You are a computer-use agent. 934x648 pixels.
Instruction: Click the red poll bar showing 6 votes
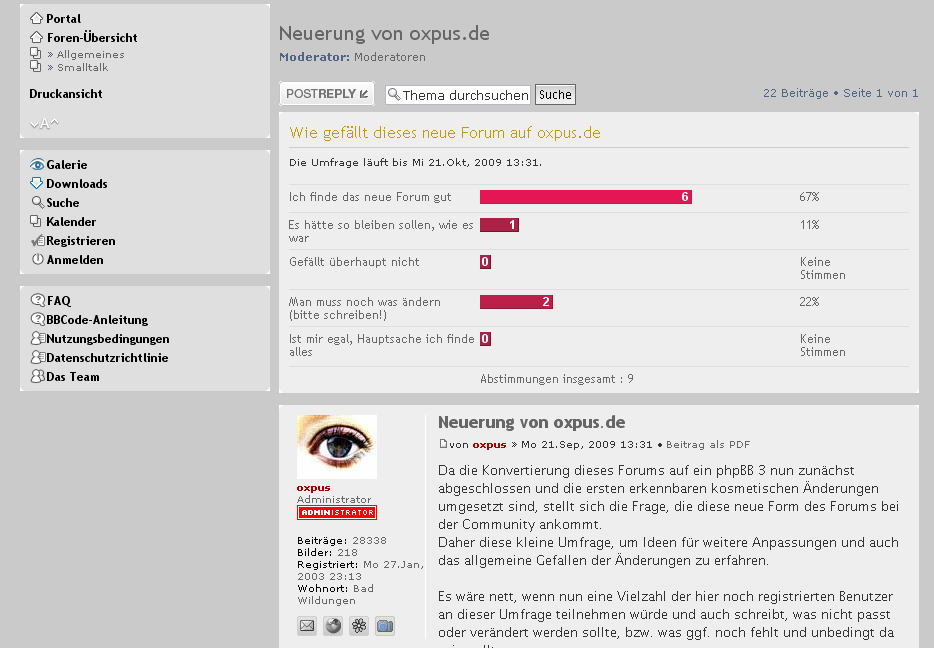point(585,197)
